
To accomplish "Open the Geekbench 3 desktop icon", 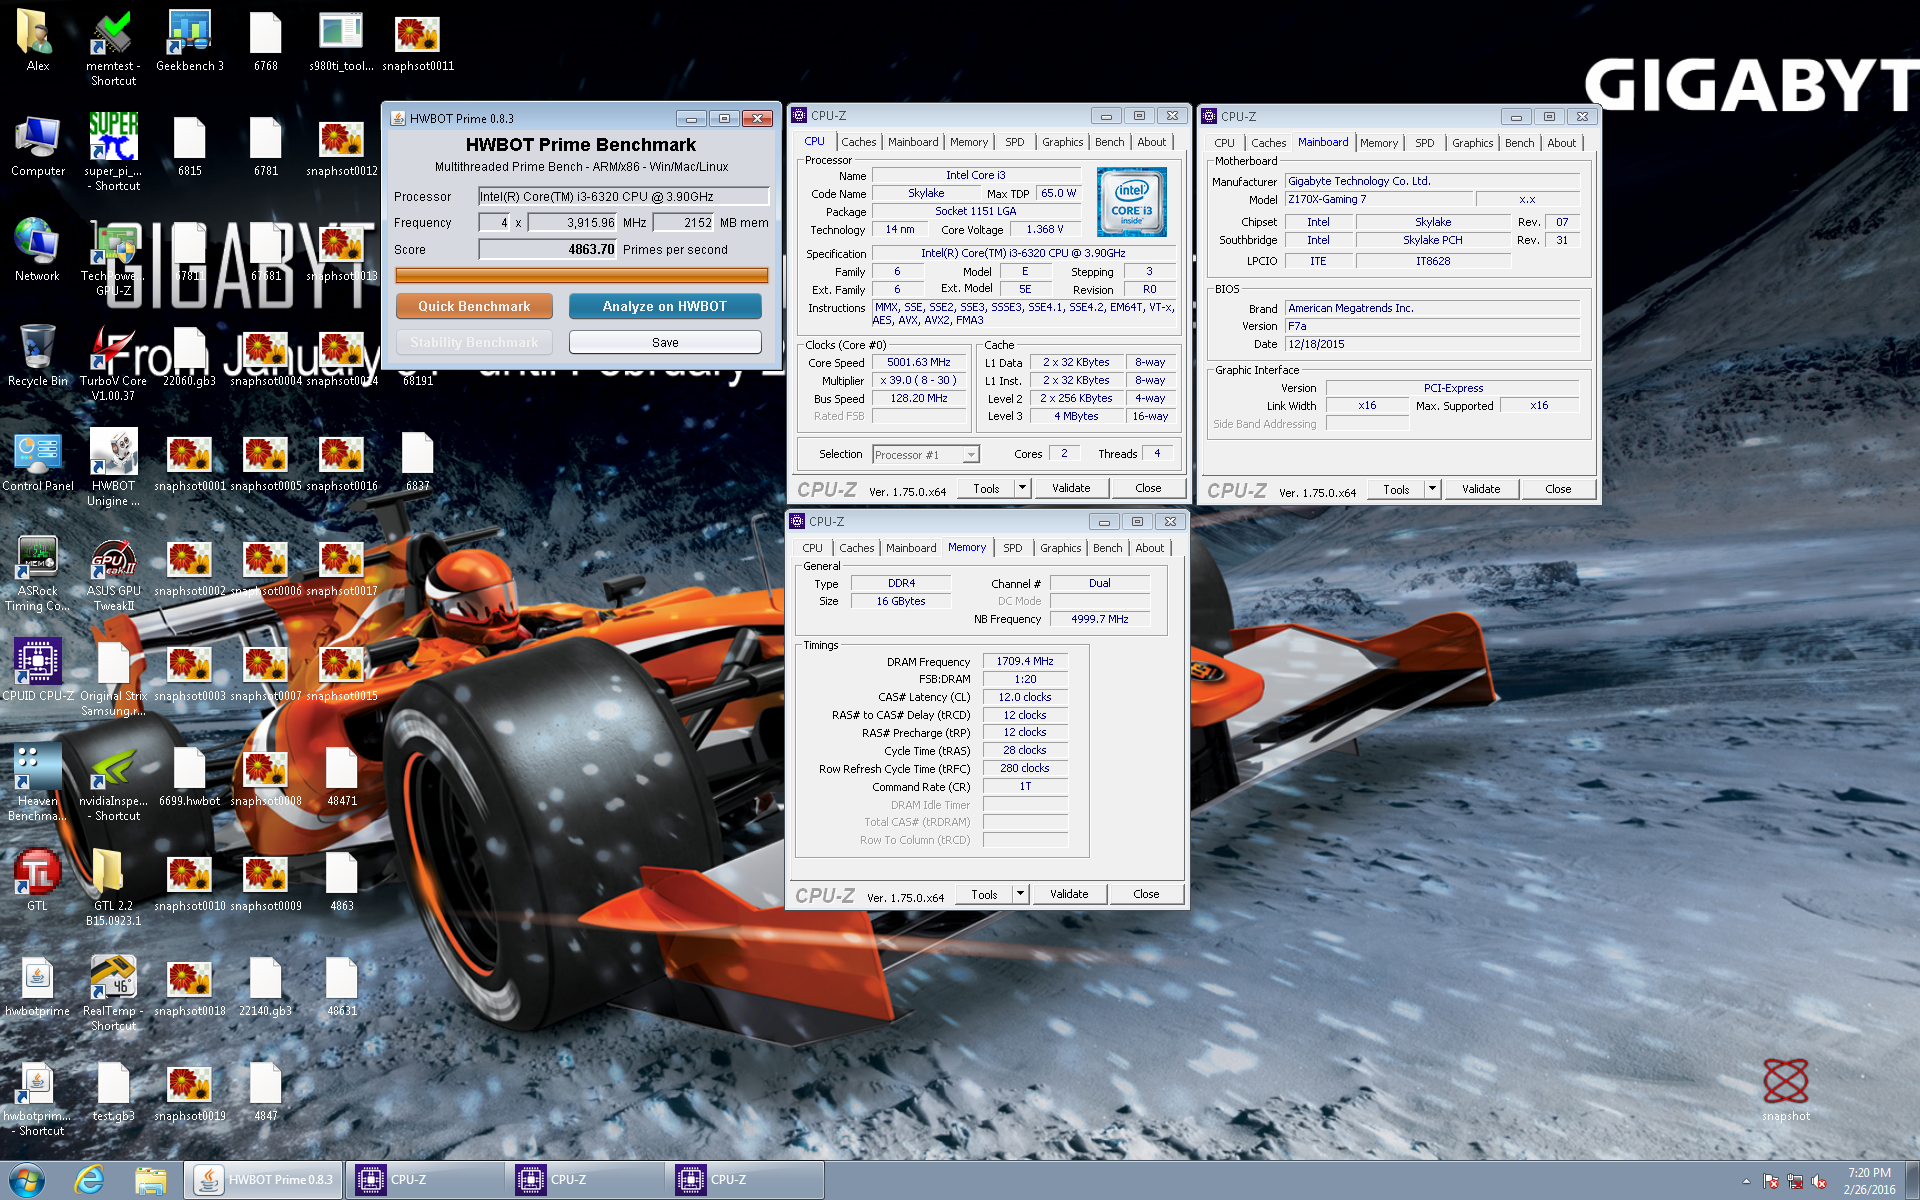I will (189, 40).
